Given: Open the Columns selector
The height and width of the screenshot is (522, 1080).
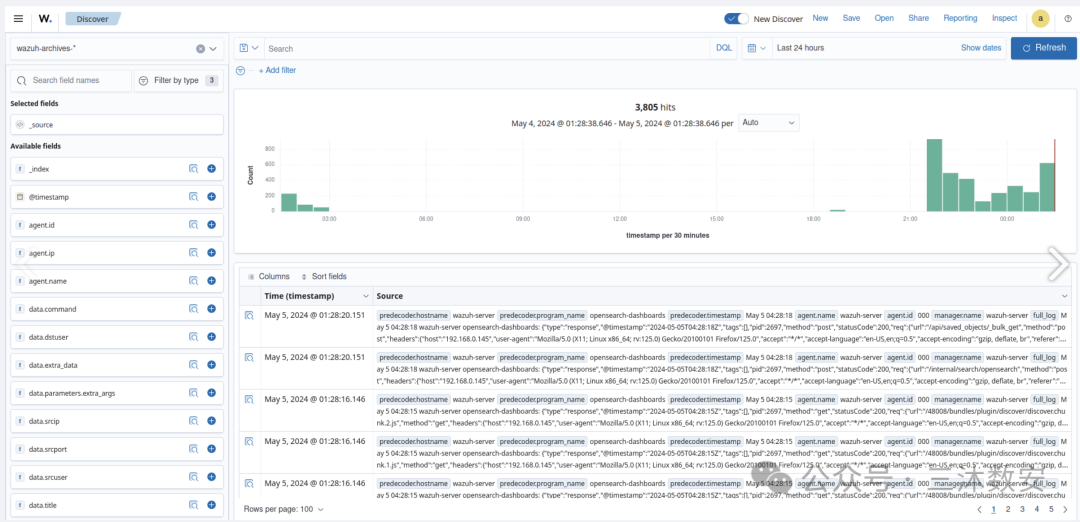Looking at the screenshot, I should (x=269, y=276).
